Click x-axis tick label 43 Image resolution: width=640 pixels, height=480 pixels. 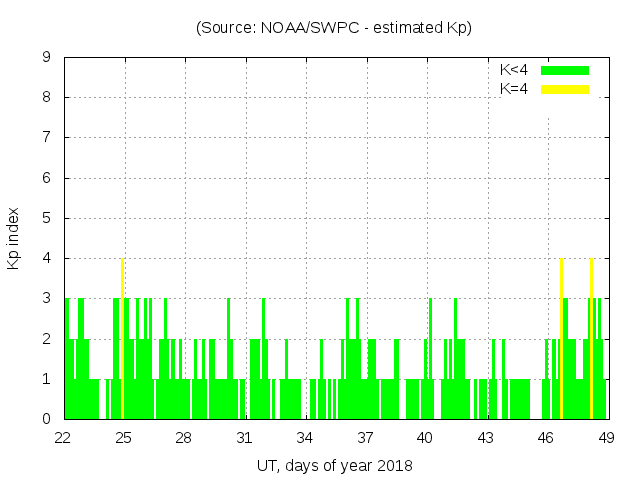pyautogui.click(x=485, y=437)
